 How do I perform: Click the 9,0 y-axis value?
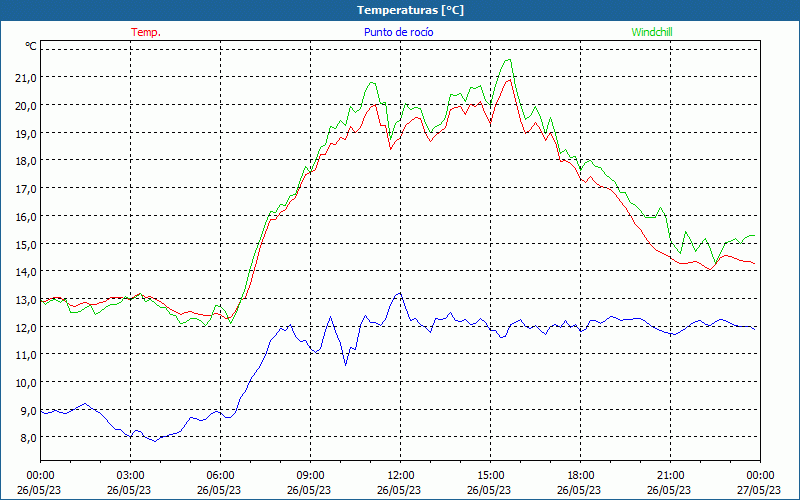point(27,411)
